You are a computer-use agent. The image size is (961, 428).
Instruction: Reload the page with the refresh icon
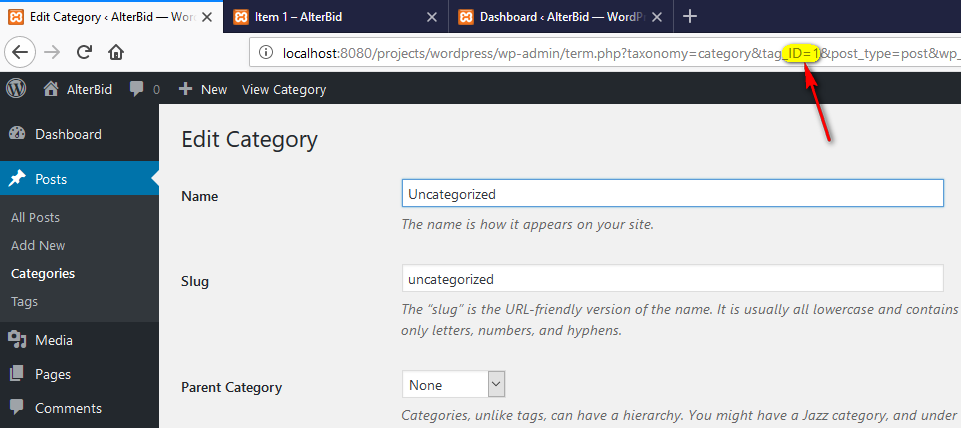(84, 52)
